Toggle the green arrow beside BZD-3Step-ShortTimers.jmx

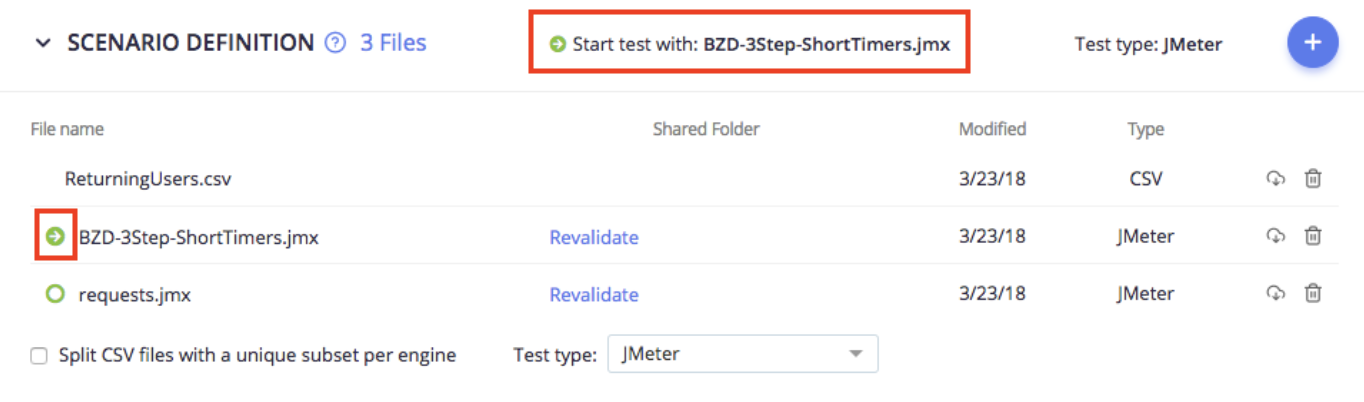pyautogui.click(x=56, y=236)
